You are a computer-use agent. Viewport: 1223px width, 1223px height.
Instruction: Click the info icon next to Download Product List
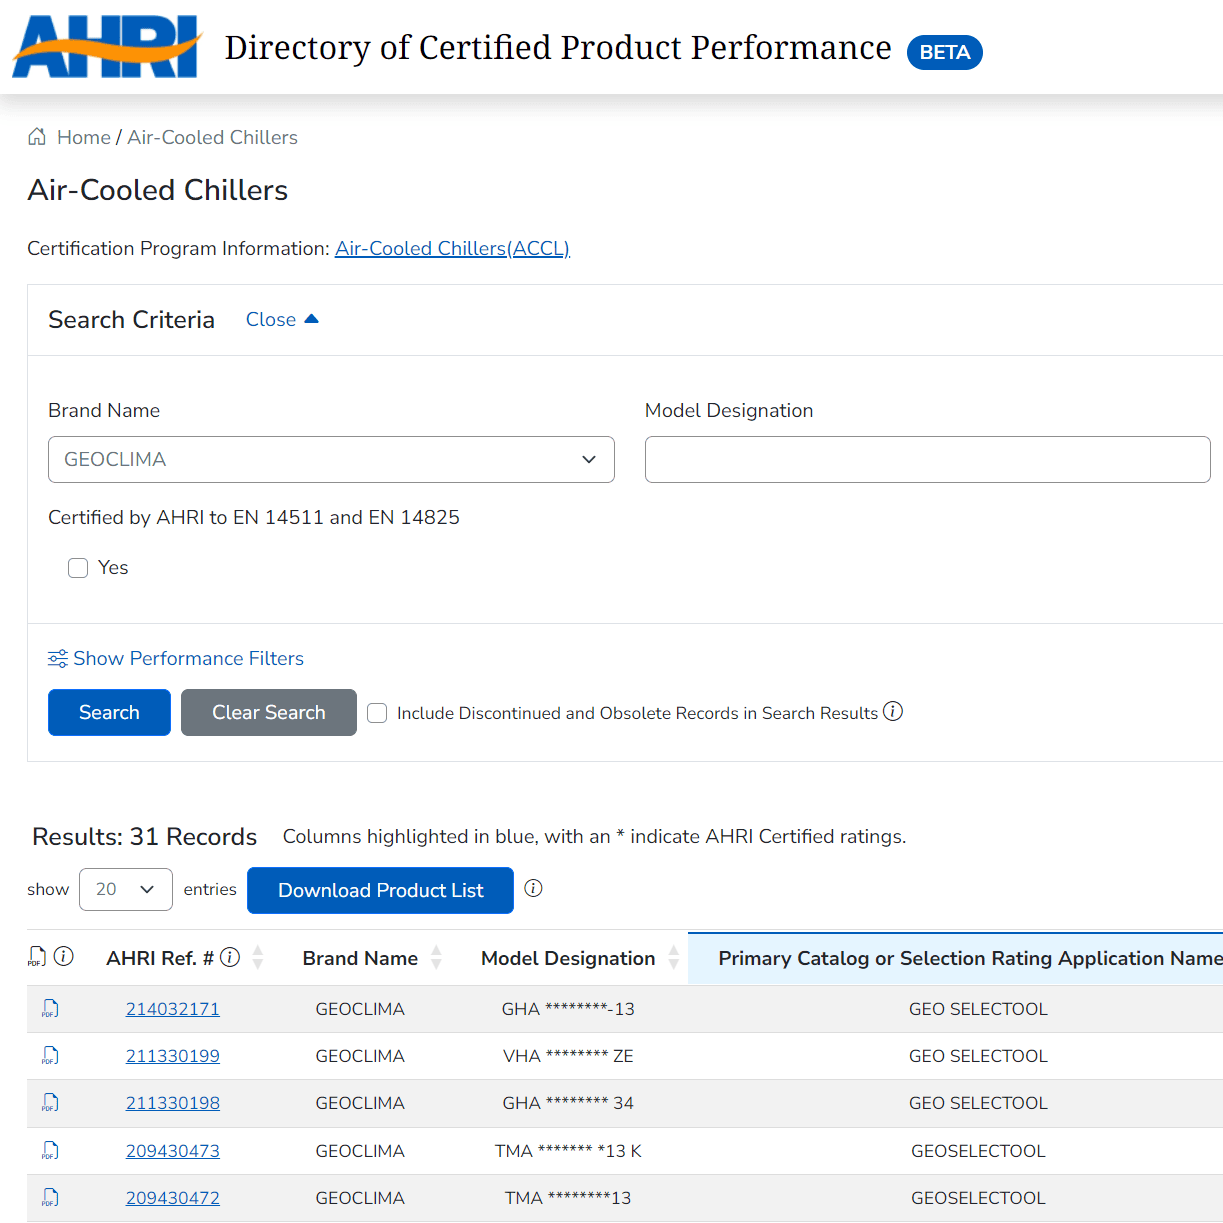533,887
